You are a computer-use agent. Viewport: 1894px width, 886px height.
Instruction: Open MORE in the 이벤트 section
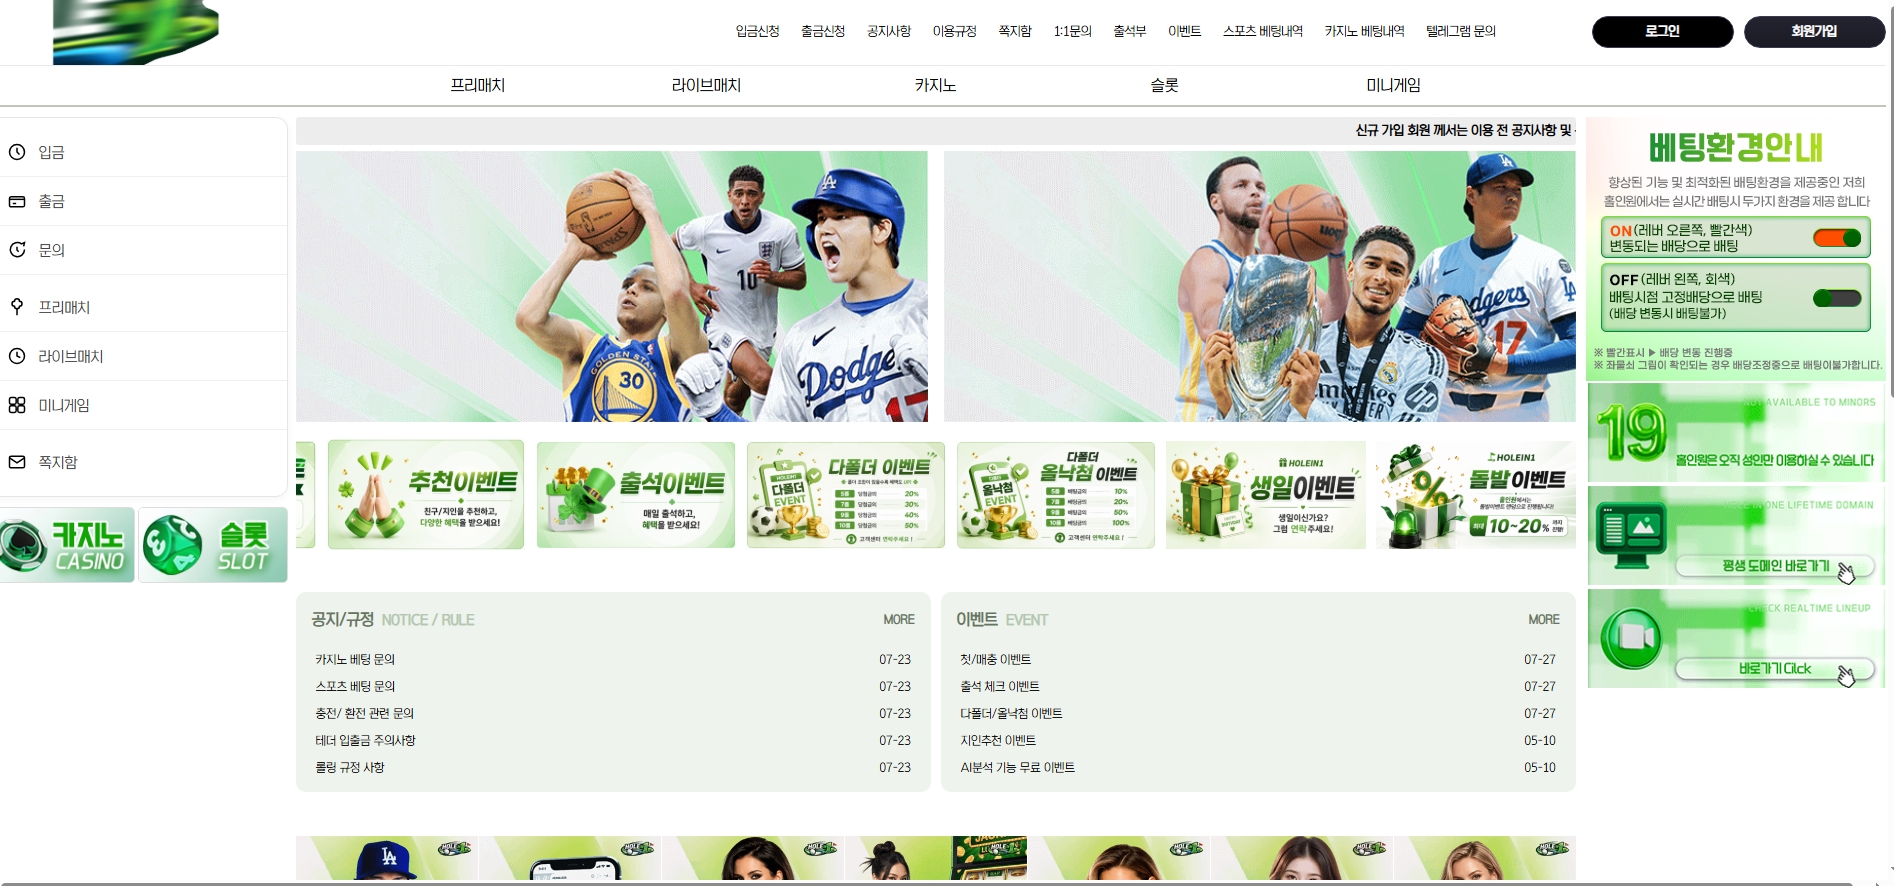click(x=1544, y=620)
